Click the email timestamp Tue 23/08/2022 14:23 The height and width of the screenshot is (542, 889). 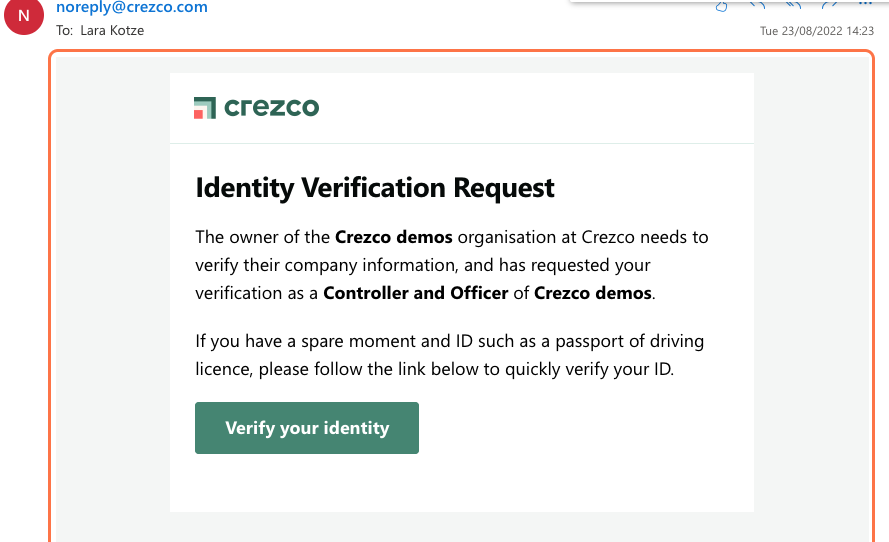(816, 31)
